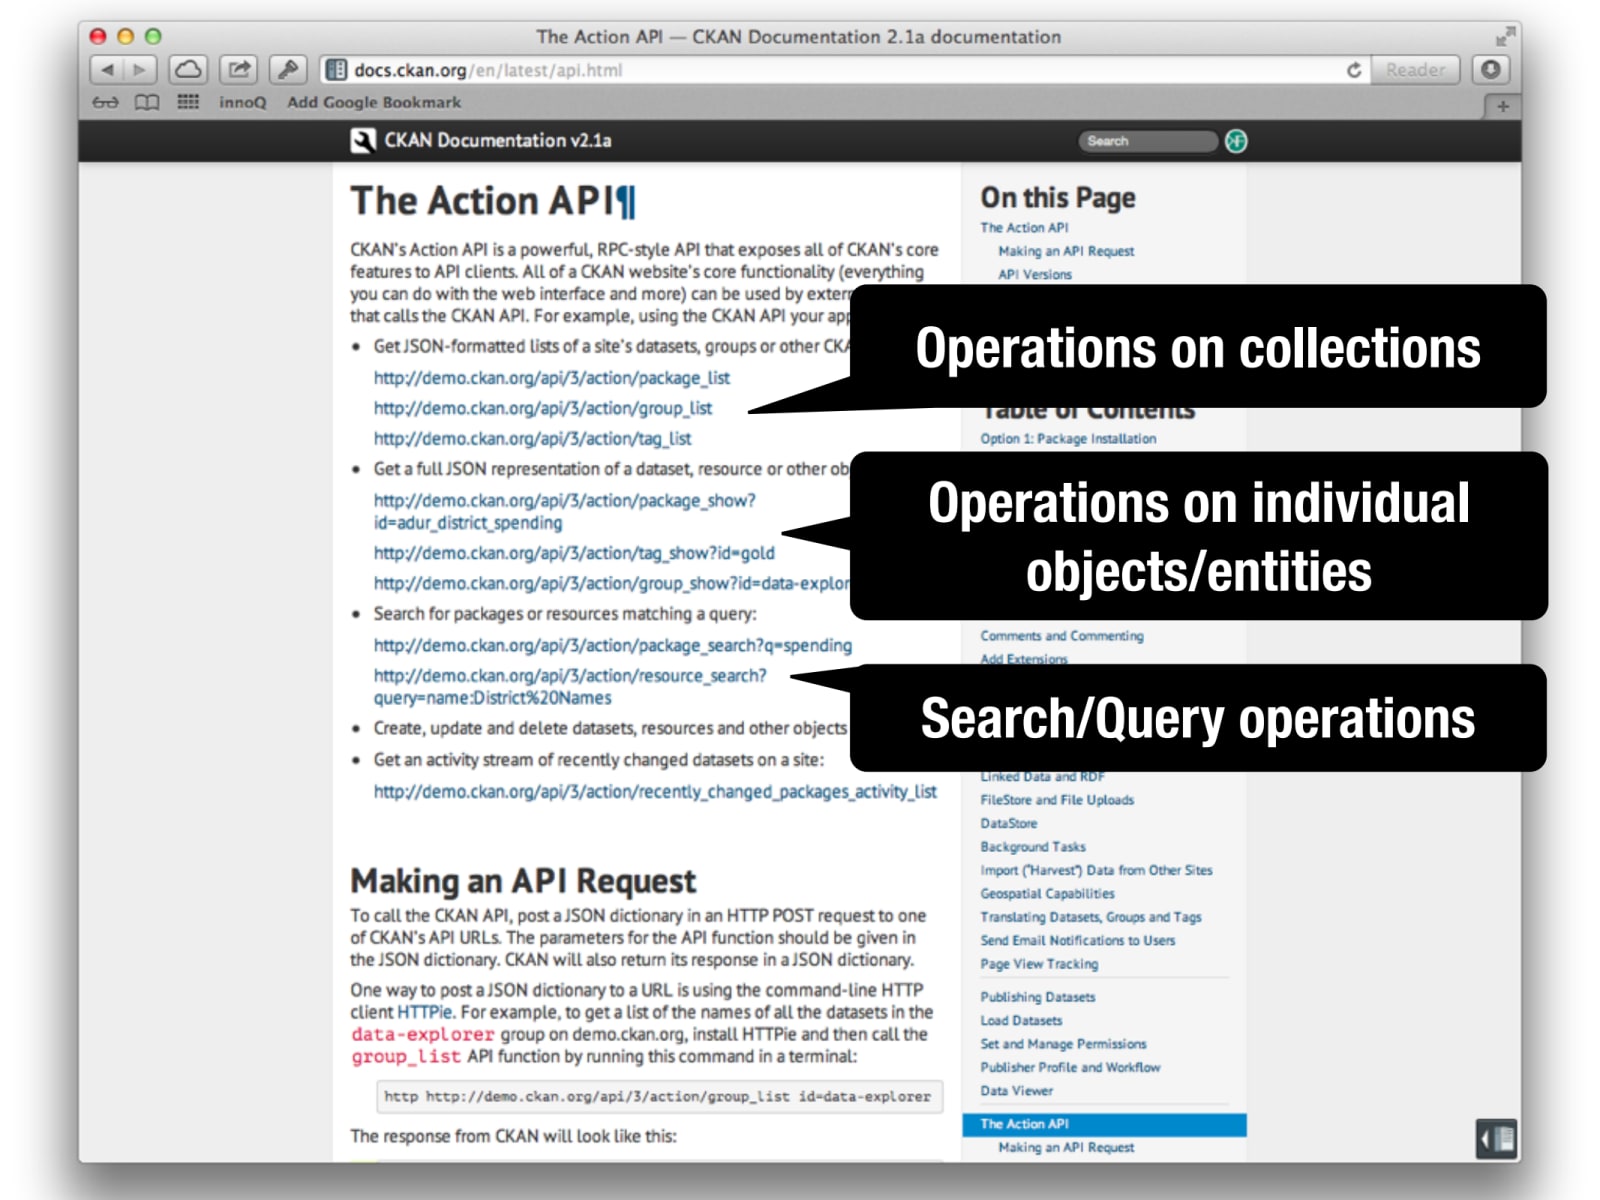Open recently_changed_packages_activity_list link
This screenshot has height=1200, width=1600.
point(655,791)
